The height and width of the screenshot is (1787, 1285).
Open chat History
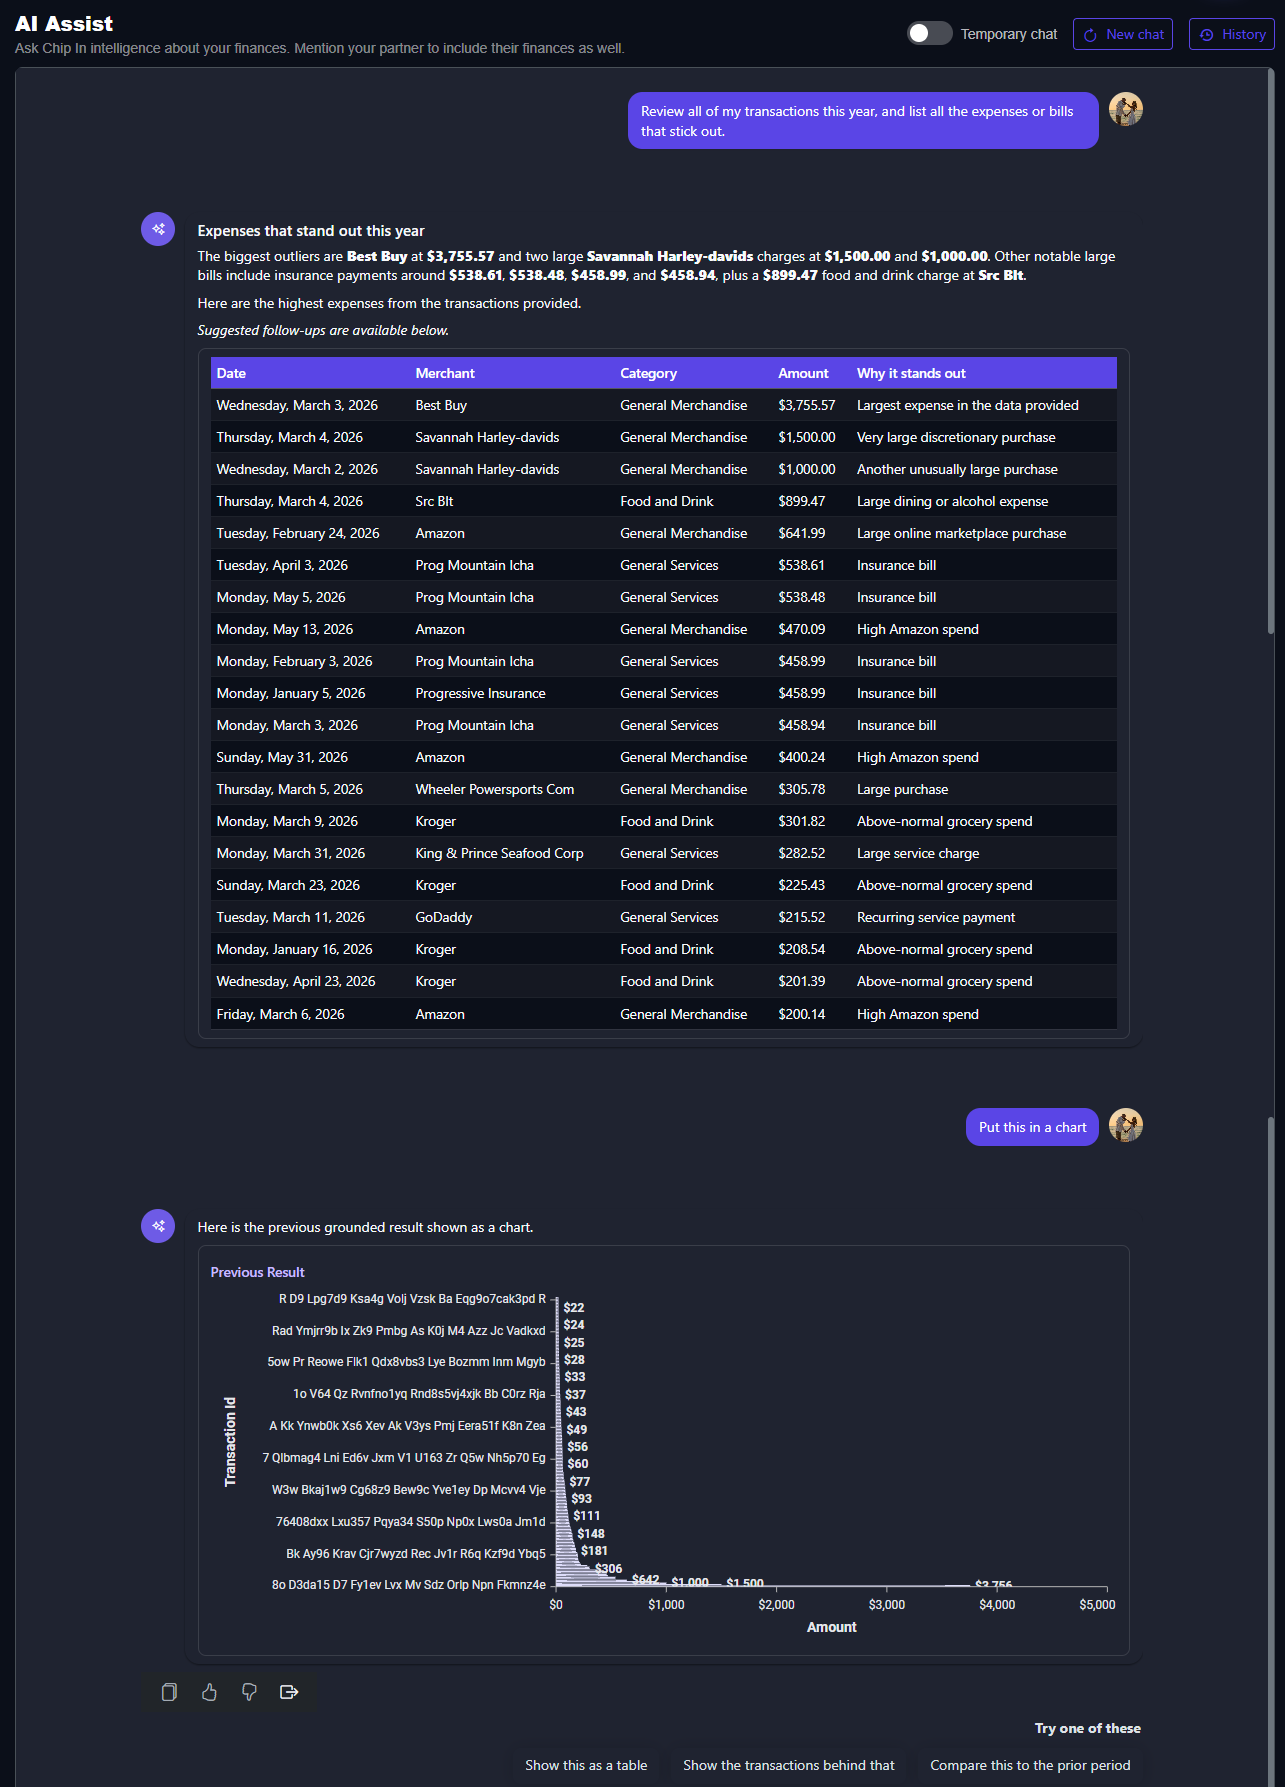(x=1231, y=34)
